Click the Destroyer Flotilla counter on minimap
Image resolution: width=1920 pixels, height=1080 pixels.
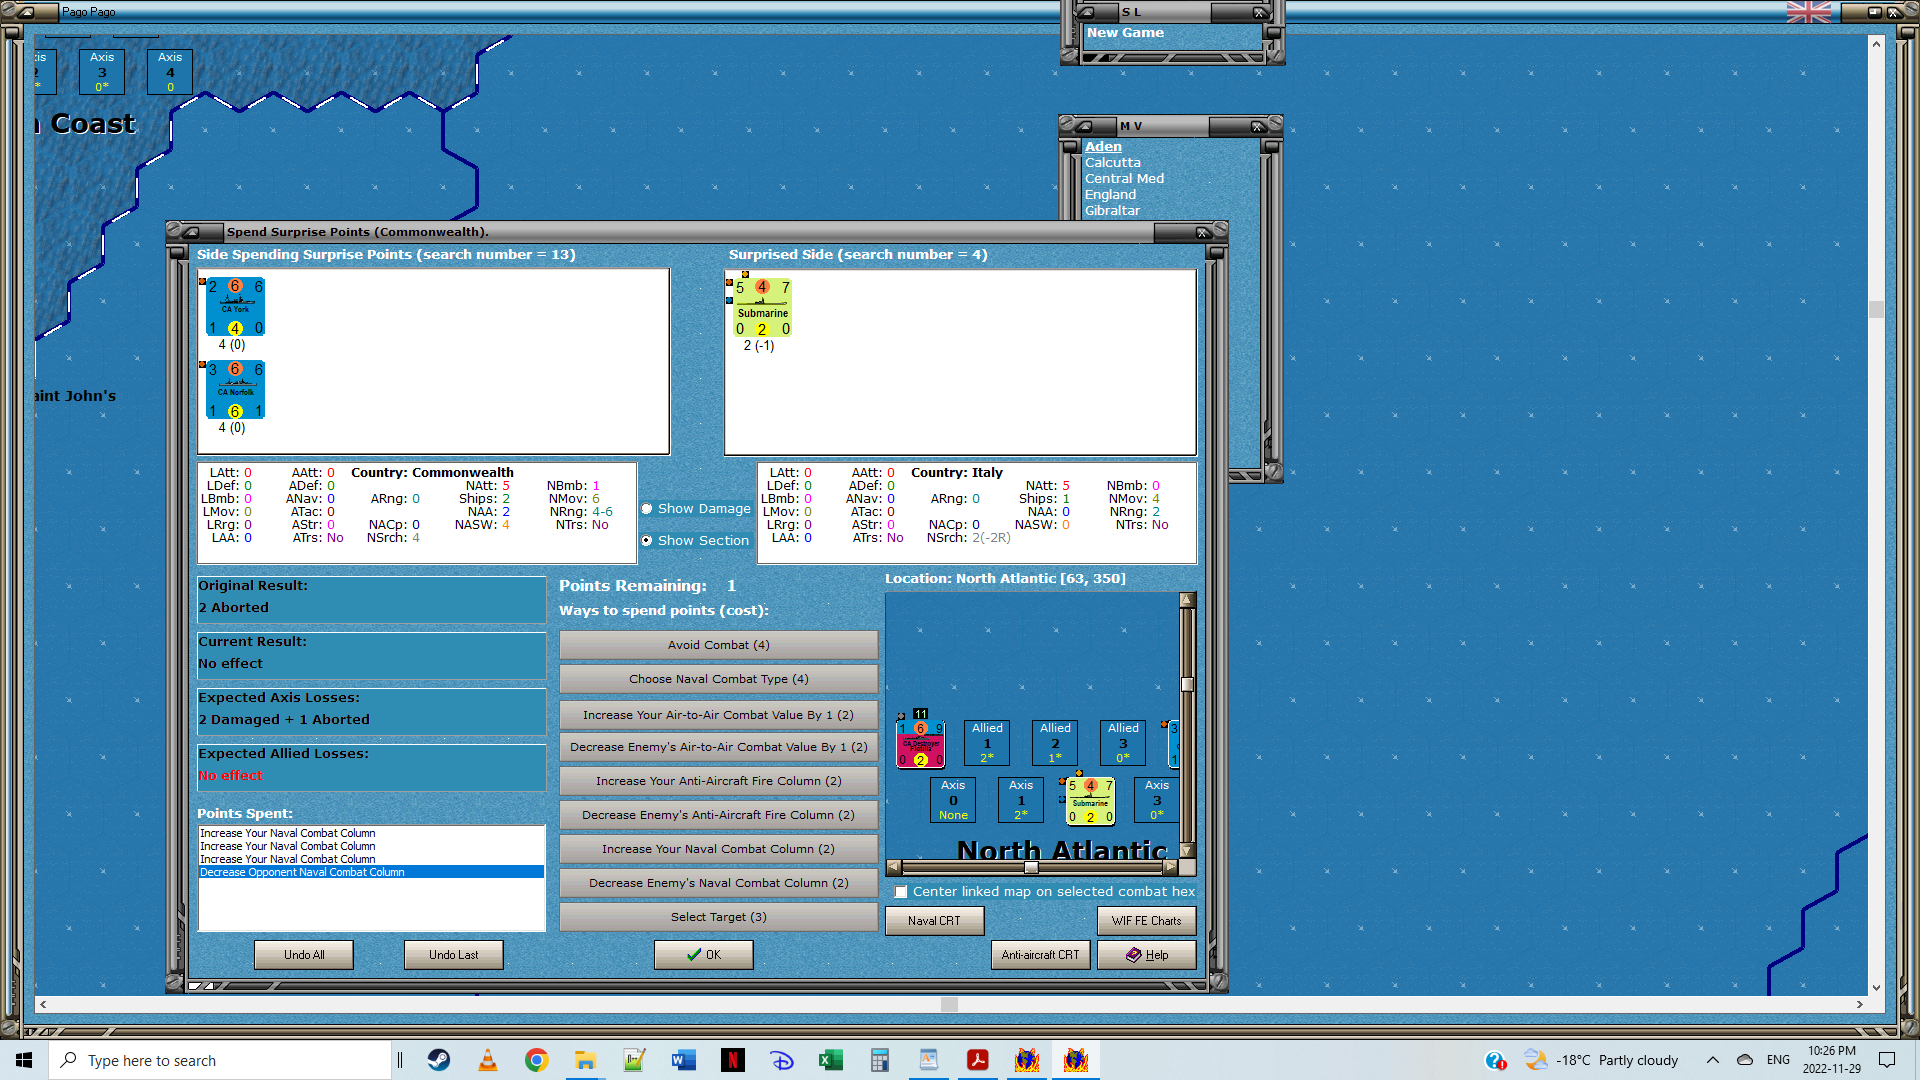point(920,744)
